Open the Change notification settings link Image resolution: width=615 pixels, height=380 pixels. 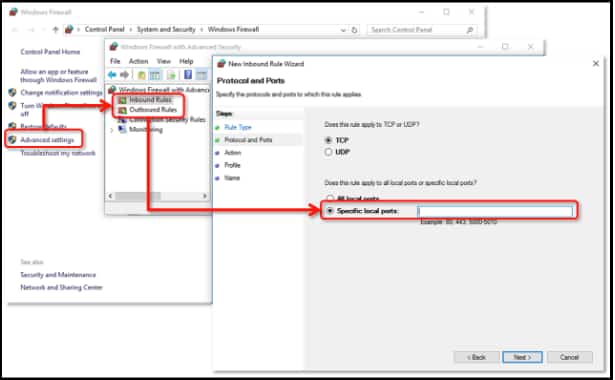(x=61, y=93)
